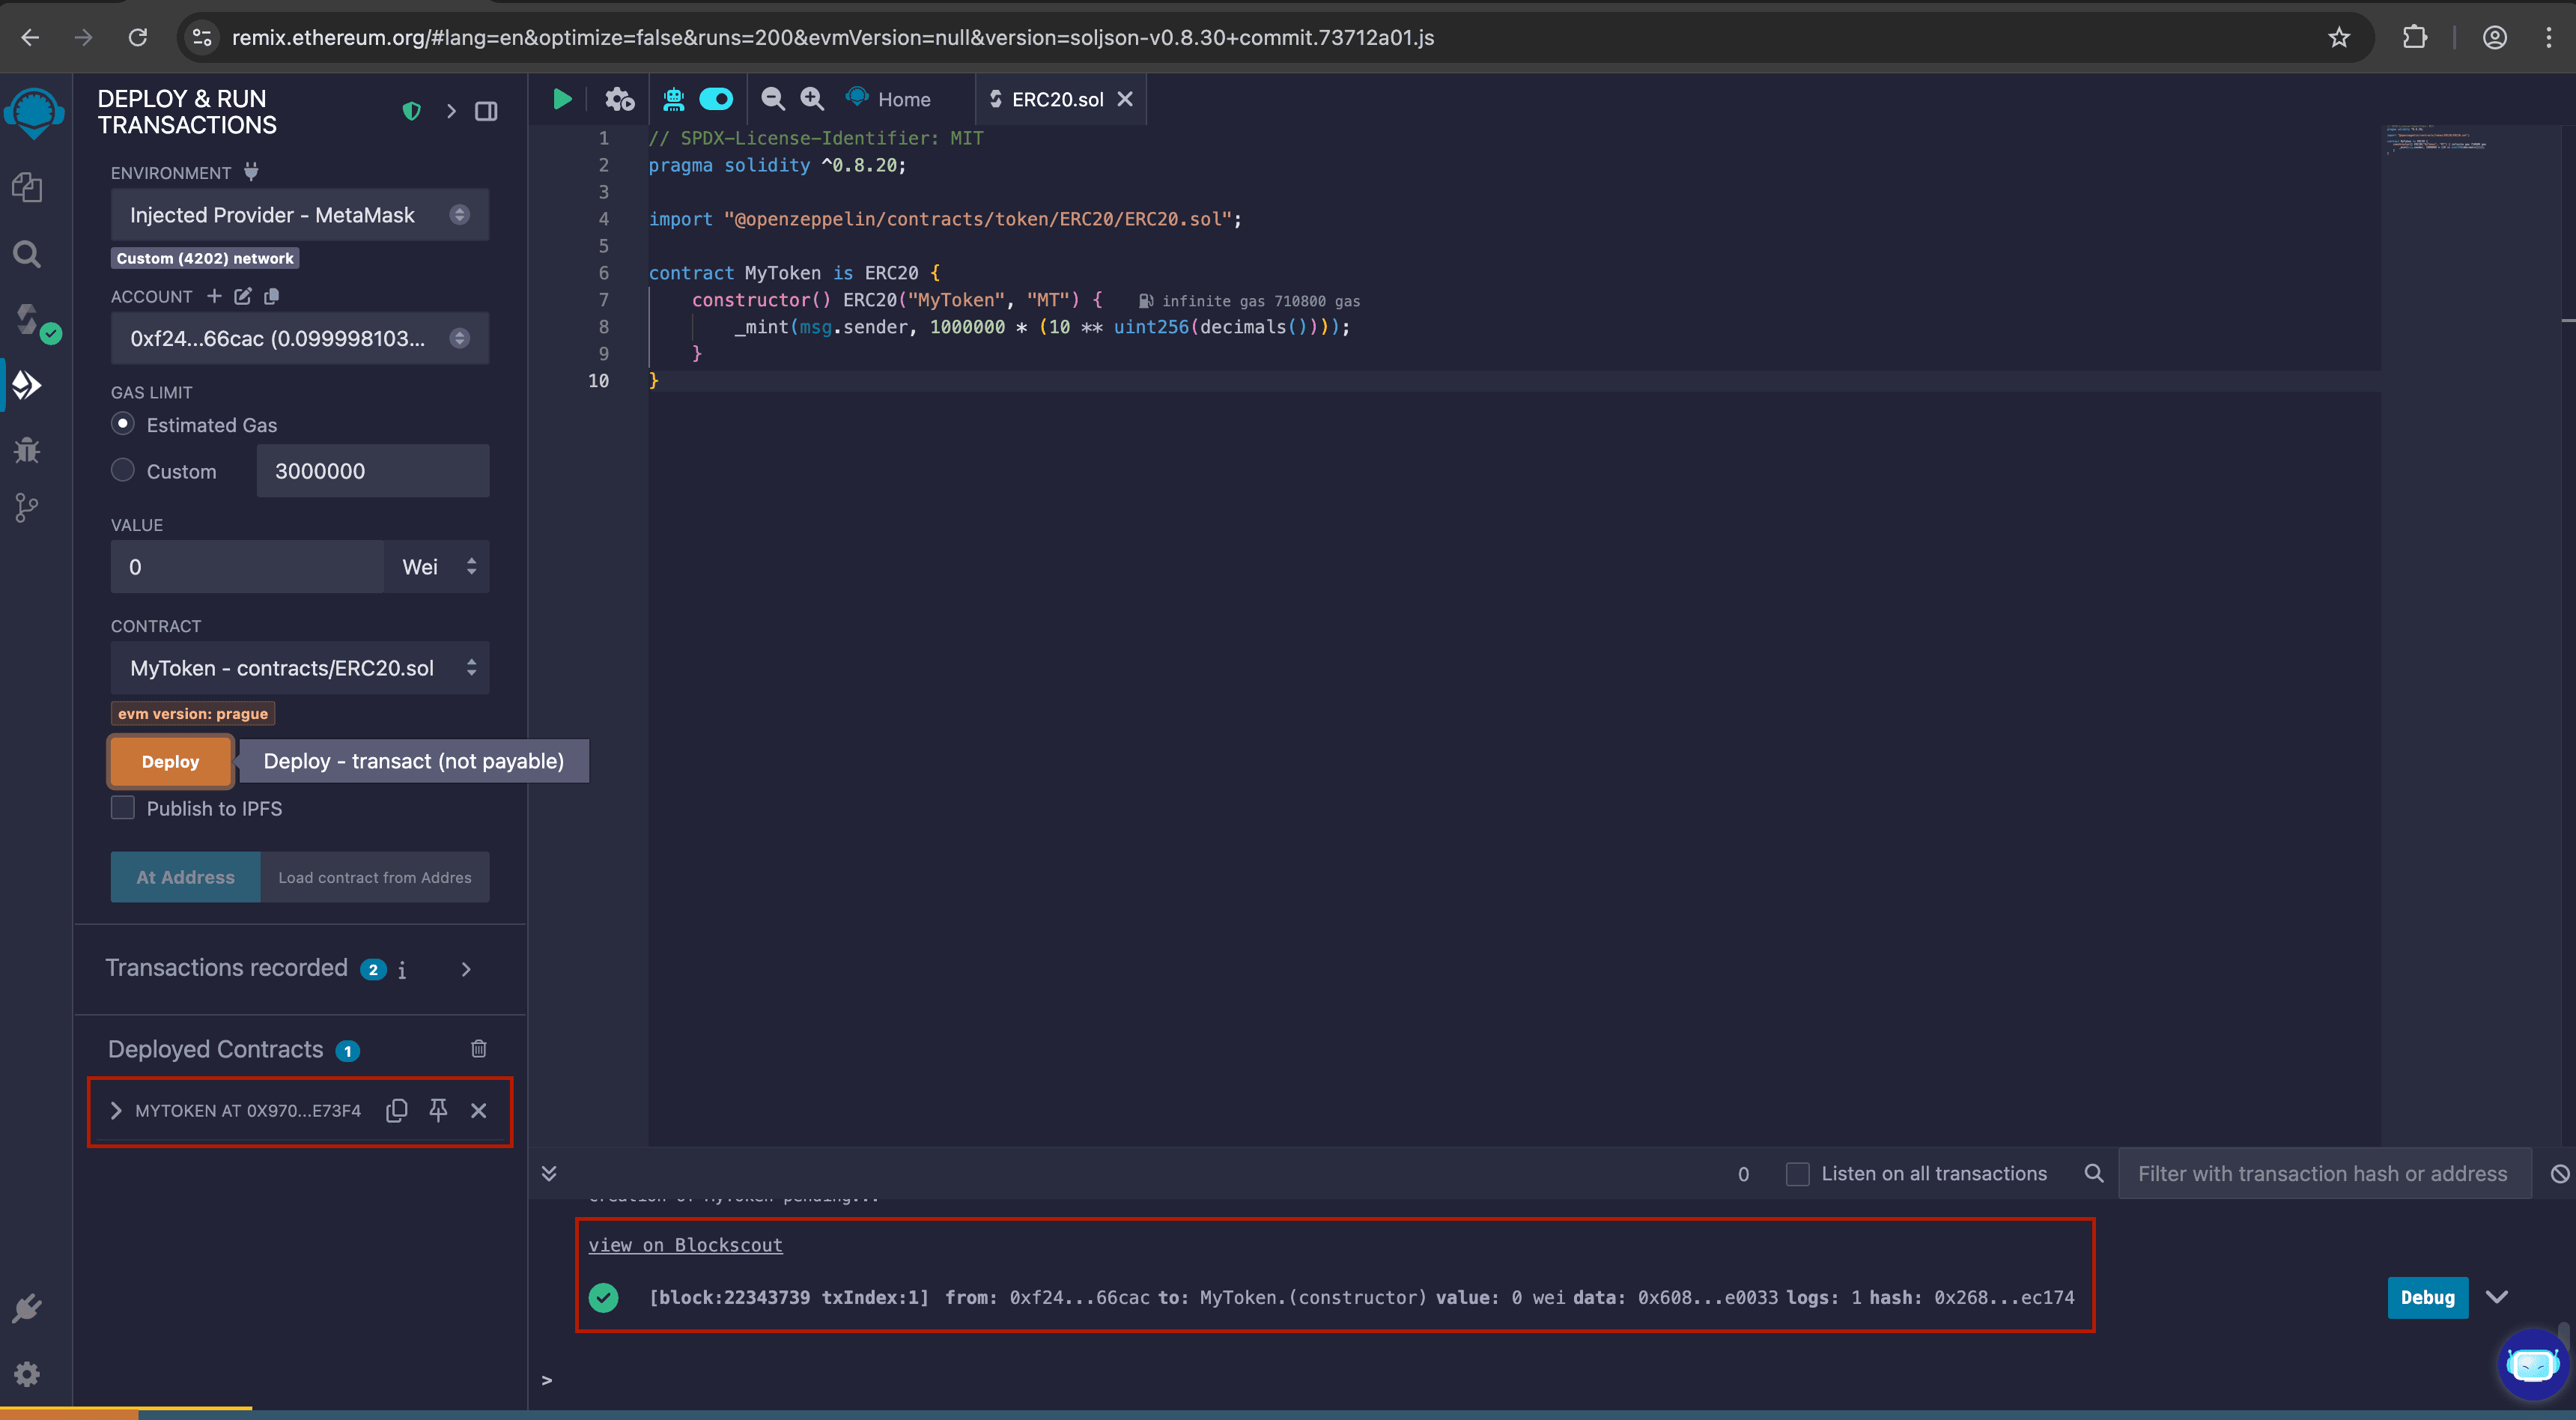This screenshot has height=1420, width=2576.
Task: Open the Wei unit dropdown
Action: 437,567
